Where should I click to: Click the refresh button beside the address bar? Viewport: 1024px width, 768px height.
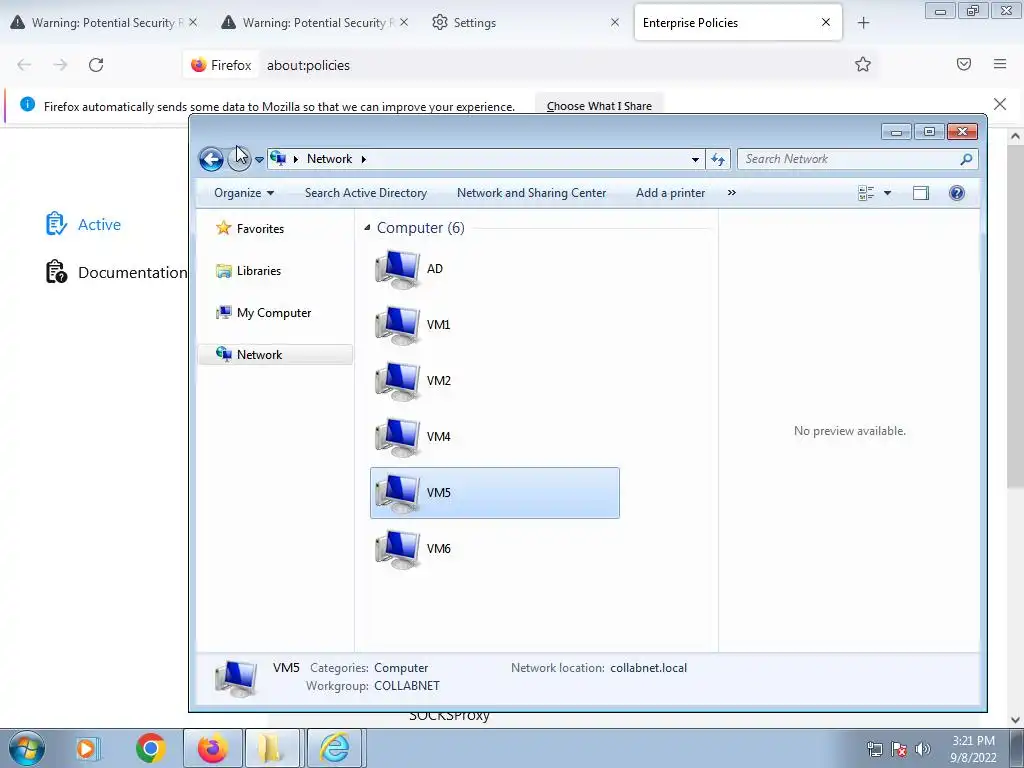click(718, 159)
